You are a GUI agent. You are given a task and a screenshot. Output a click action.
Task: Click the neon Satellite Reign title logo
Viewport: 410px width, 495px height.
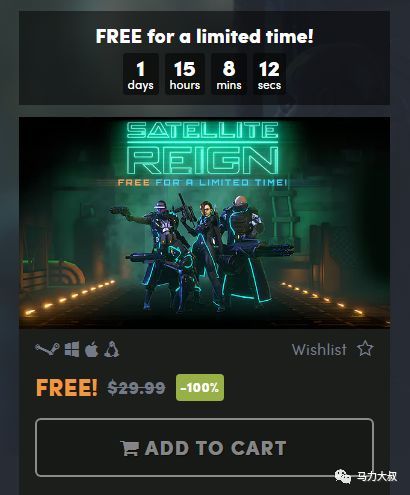tap(203, 148)
